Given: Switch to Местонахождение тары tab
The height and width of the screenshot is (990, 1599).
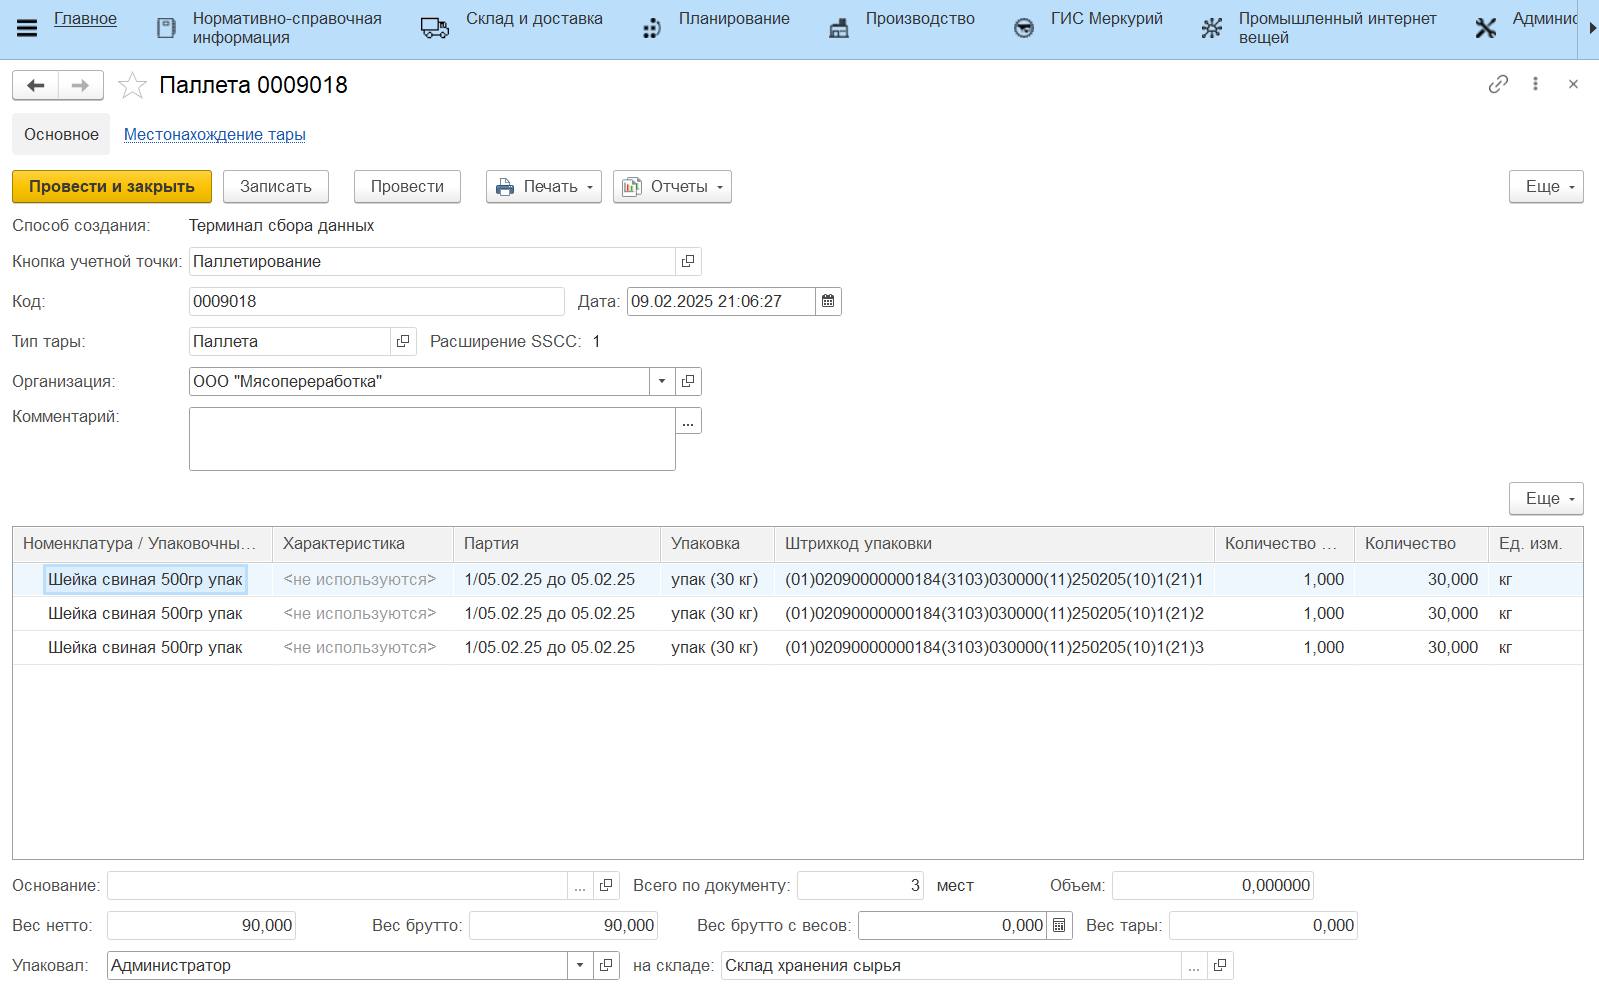Looking at the screenshot, I should (x=214, y=135).
